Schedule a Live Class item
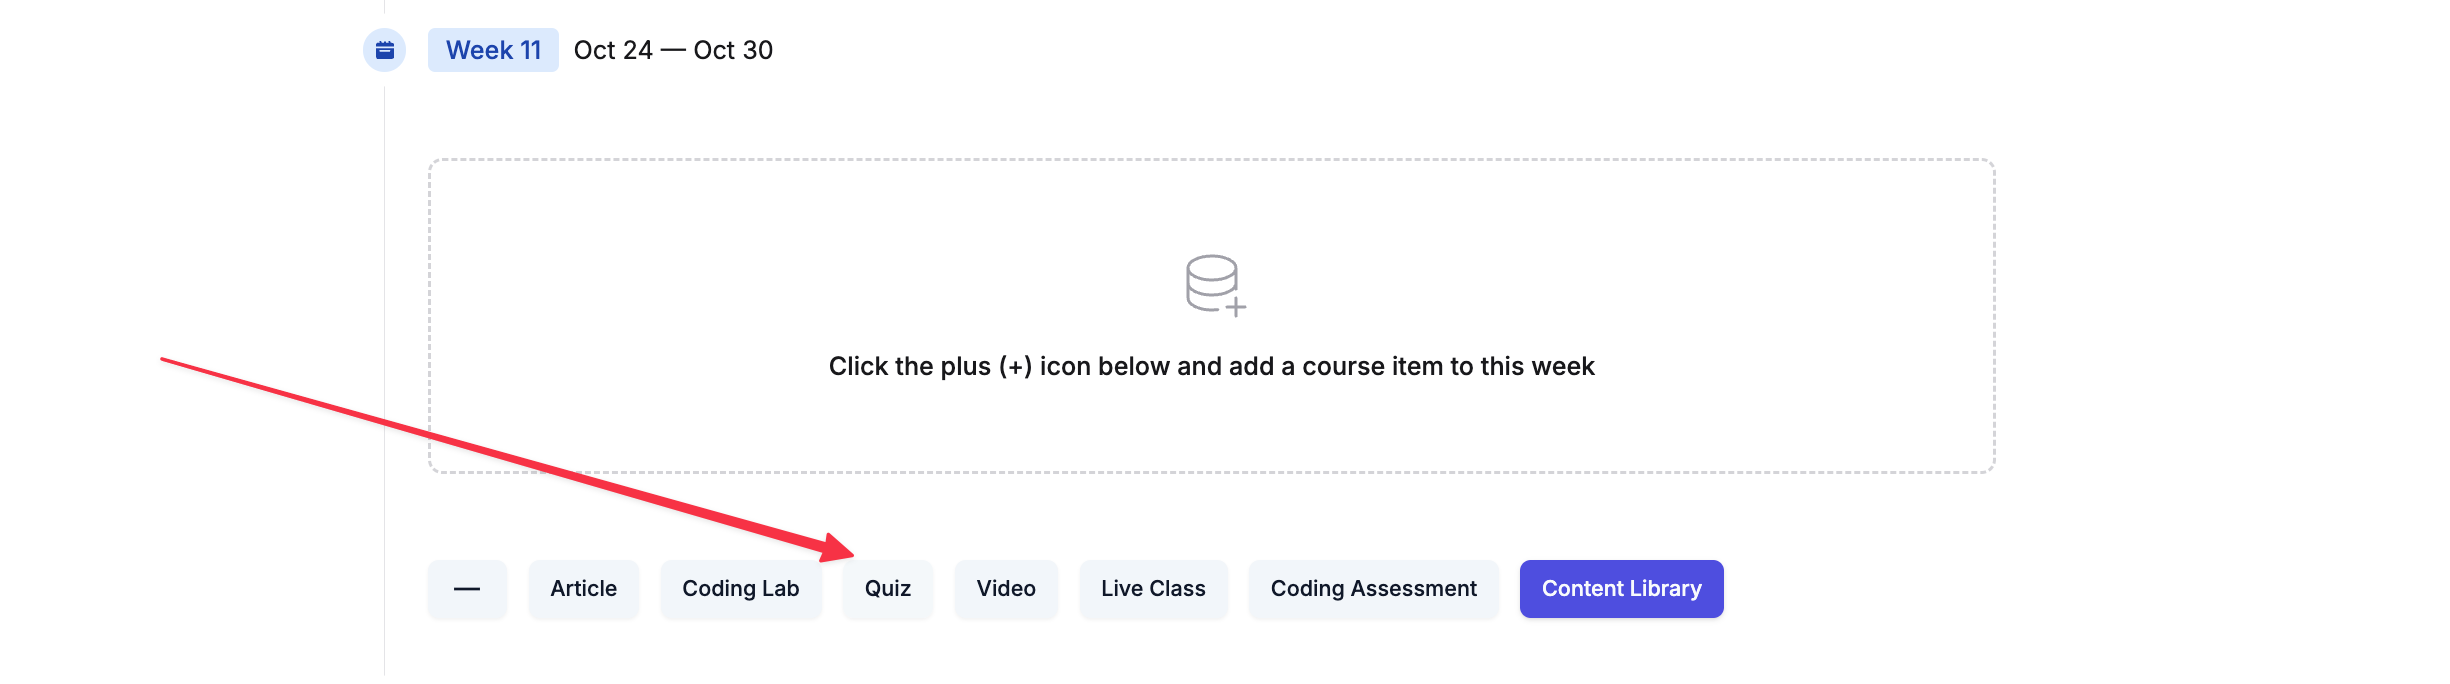This screenshot has width=2450, height=684. [x=1153, y=589]
